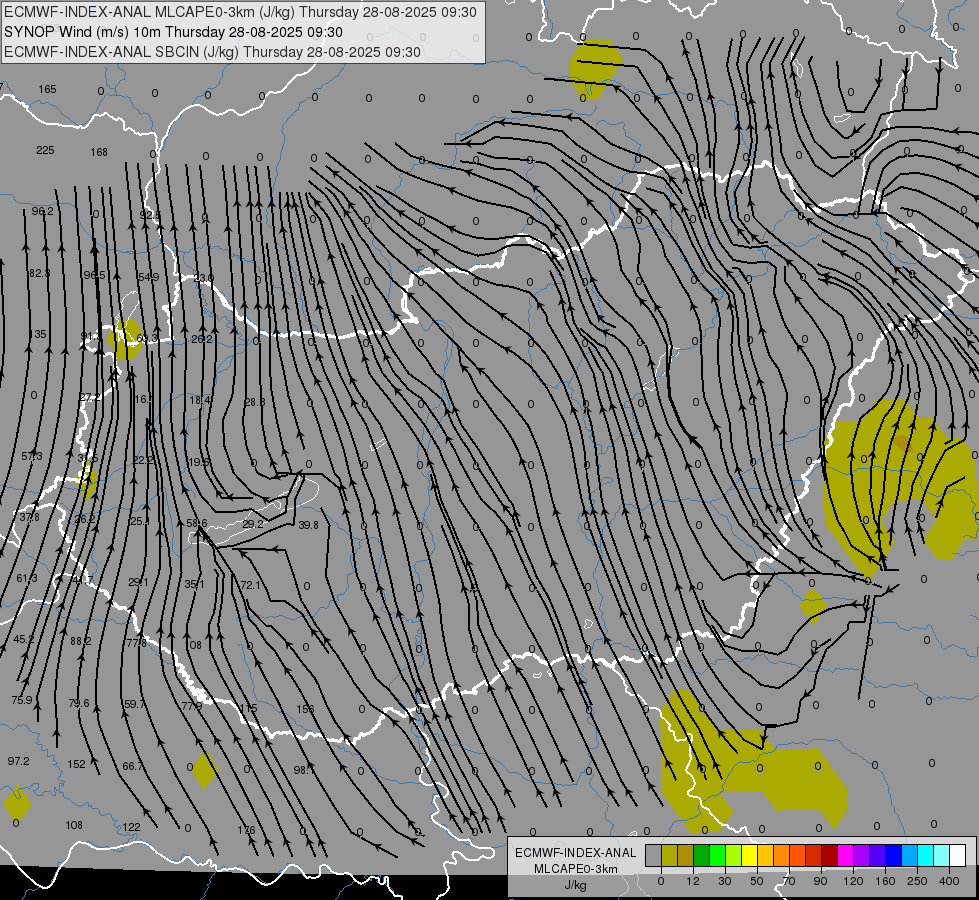The image size is (979, 900).
Task: Click legend tick label 12
Action: coord(692,881)
